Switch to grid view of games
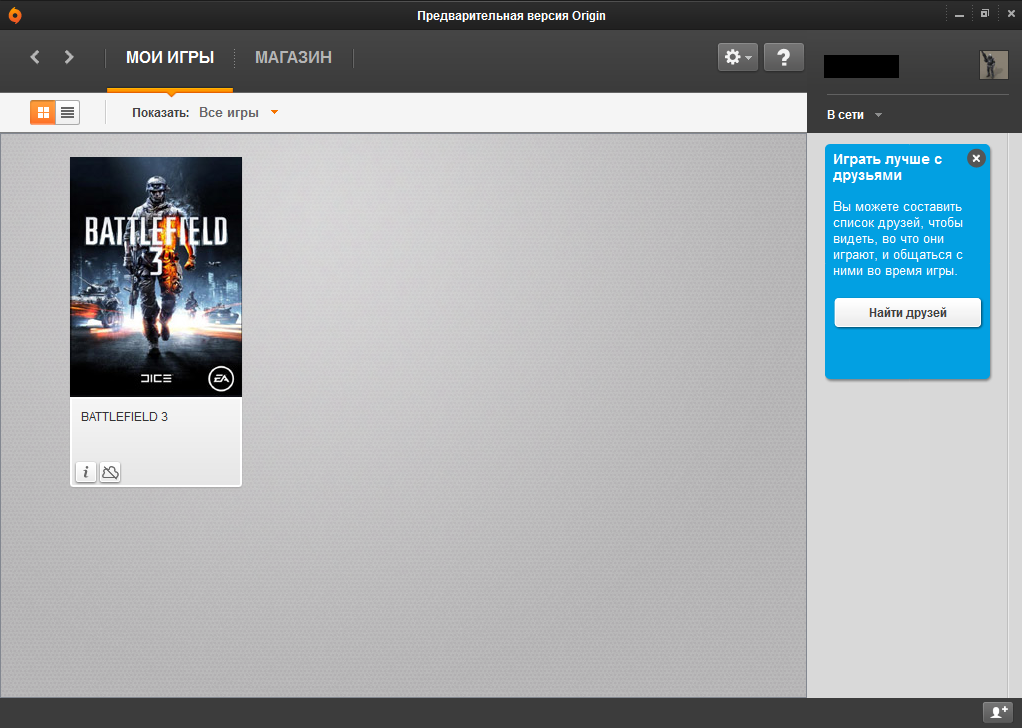 pyautogui.click(x=43, y=113)
